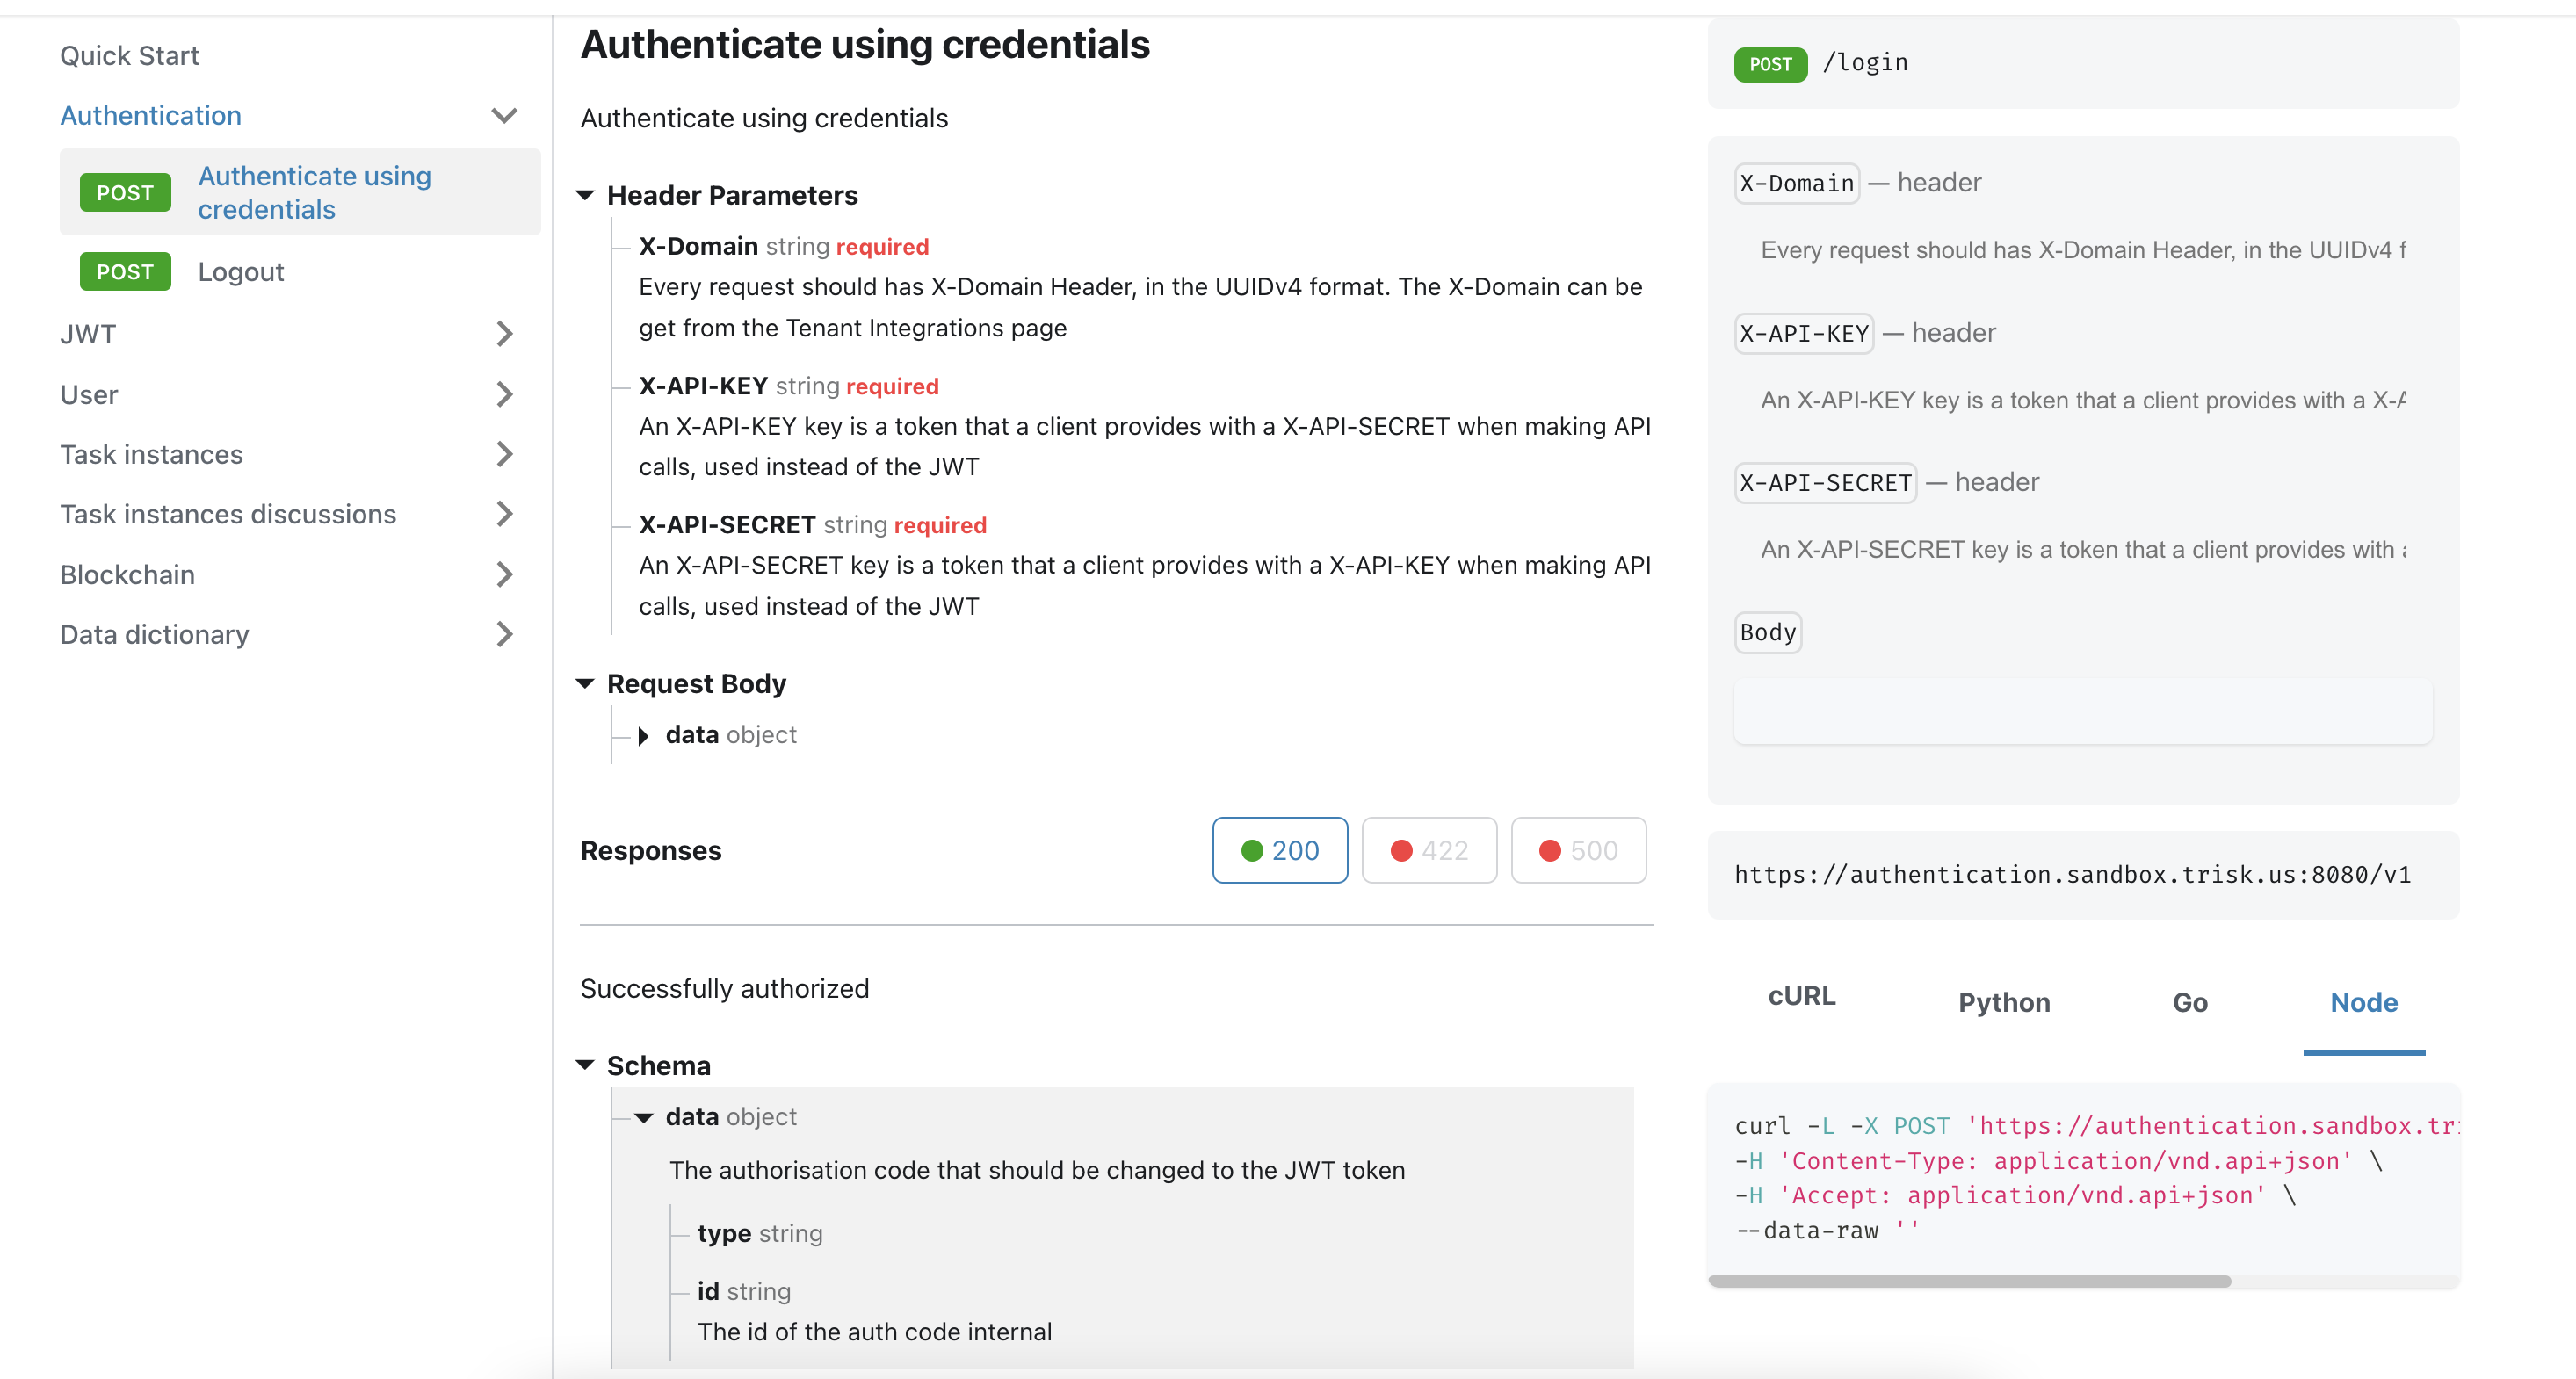View the 422 response details

tap(1428, 850)
